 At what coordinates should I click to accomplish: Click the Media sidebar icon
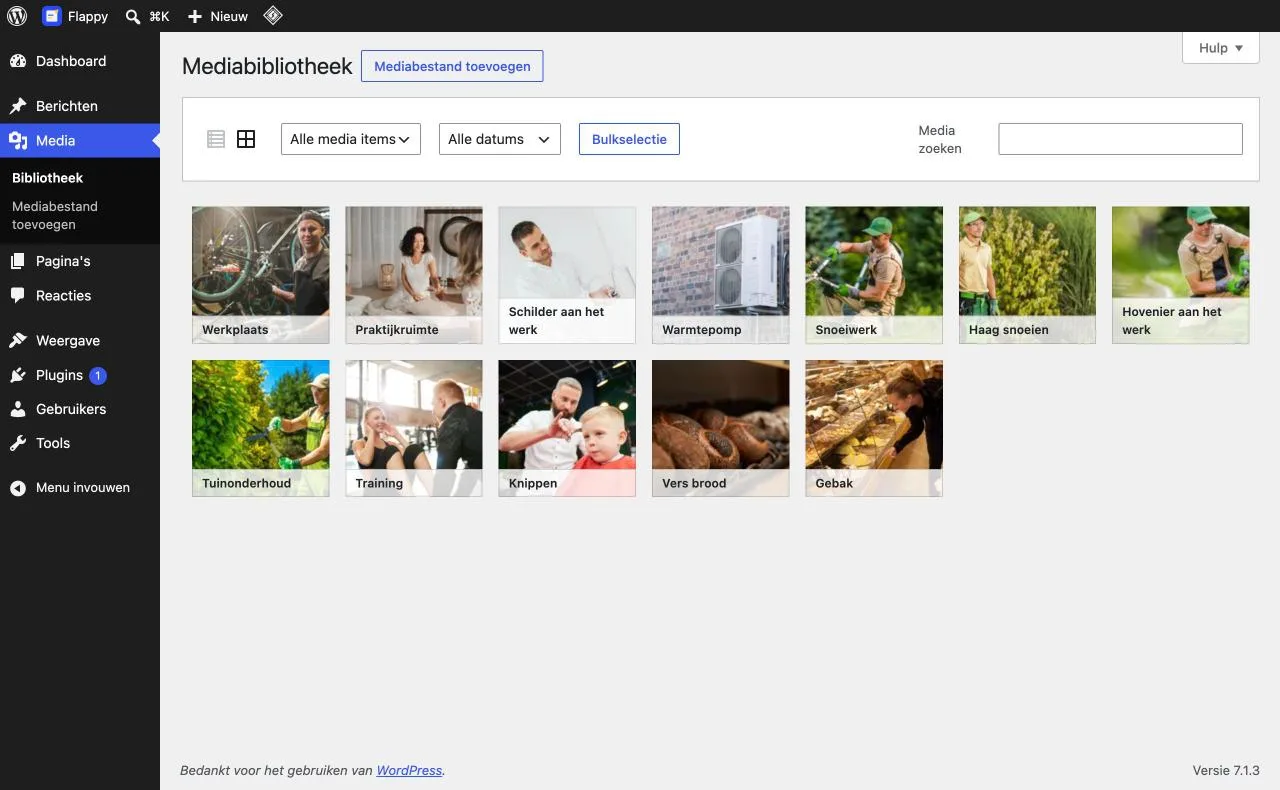click(x=18, y=141)
